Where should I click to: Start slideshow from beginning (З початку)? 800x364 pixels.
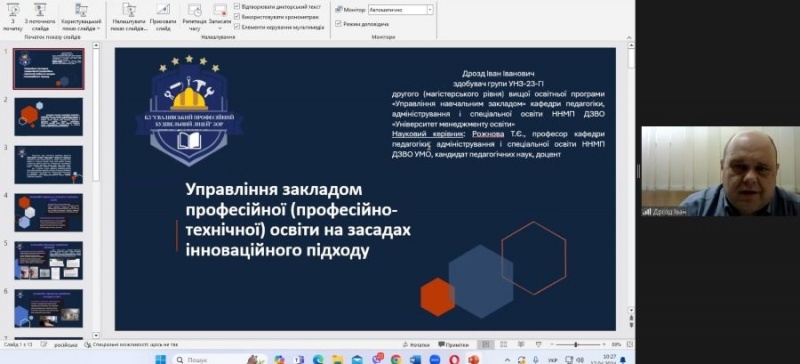tap(13, 17)
